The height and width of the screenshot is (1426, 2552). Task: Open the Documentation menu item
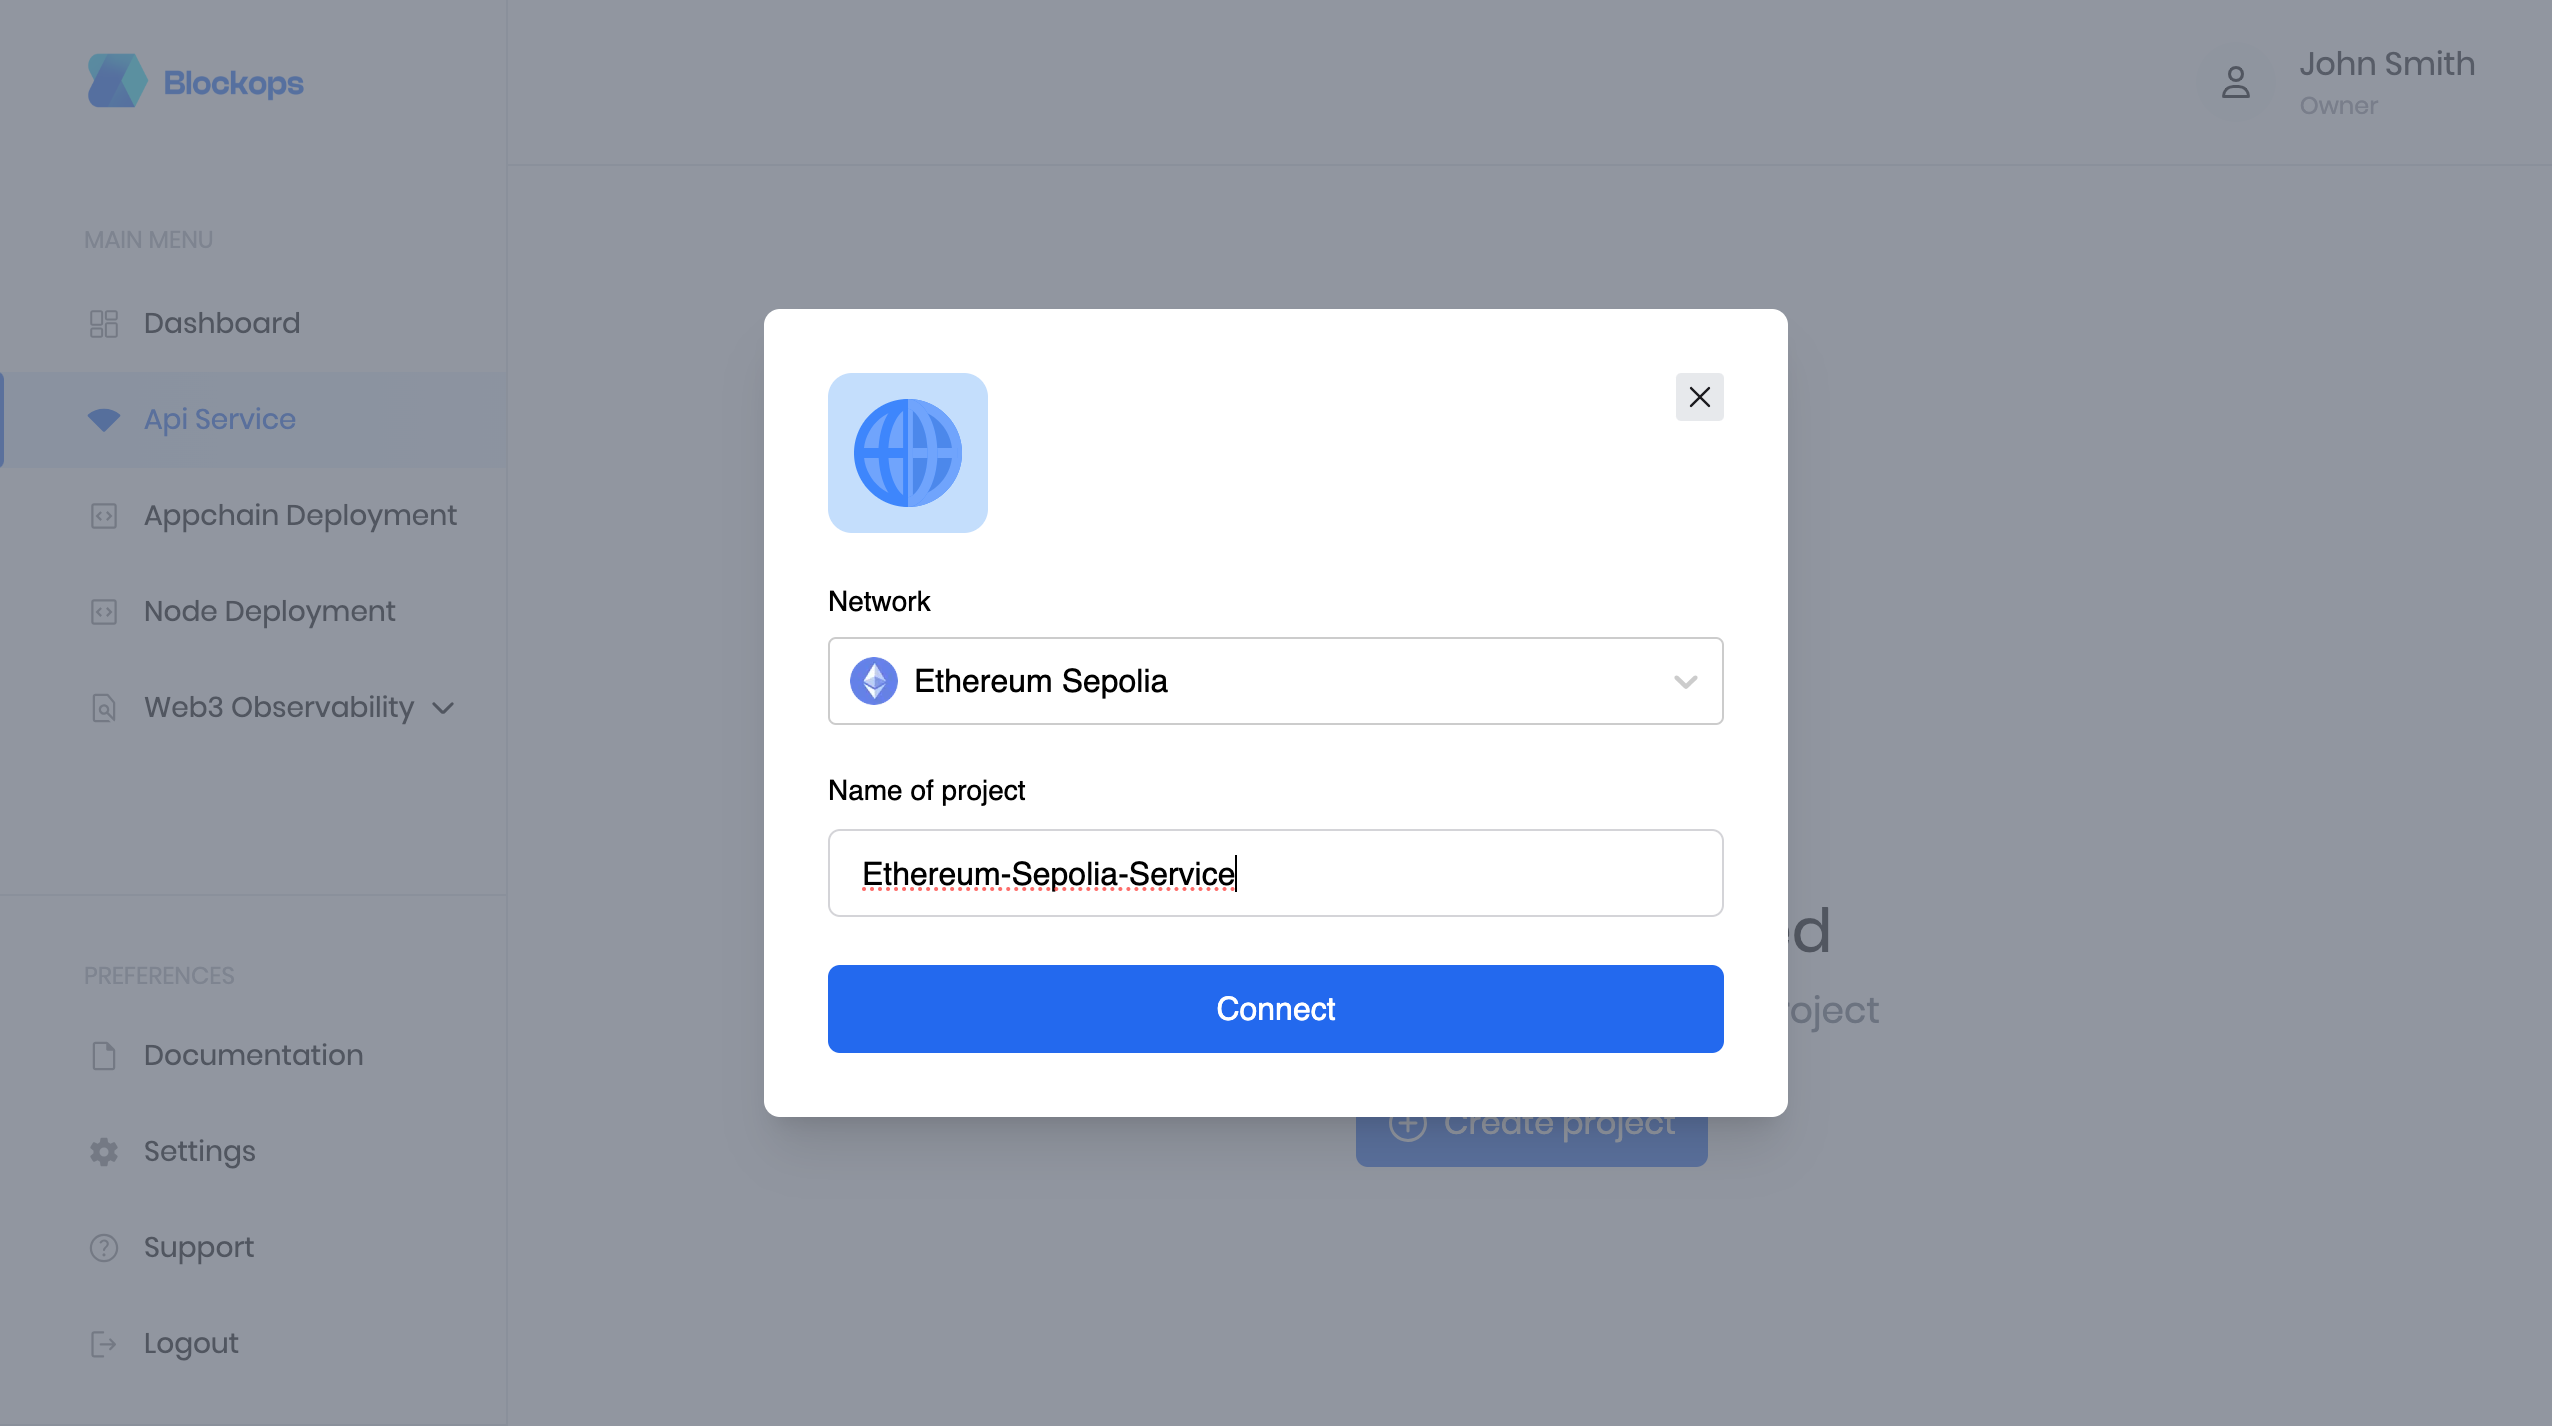click(x=254, y=1055)
